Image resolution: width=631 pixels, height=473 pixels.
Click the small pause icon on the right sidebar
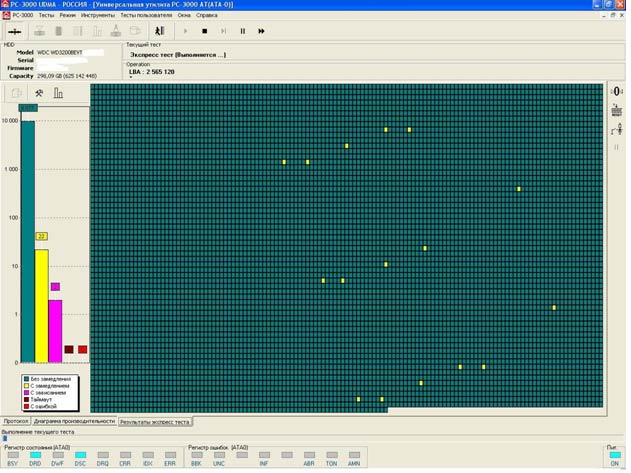point(616,147)
